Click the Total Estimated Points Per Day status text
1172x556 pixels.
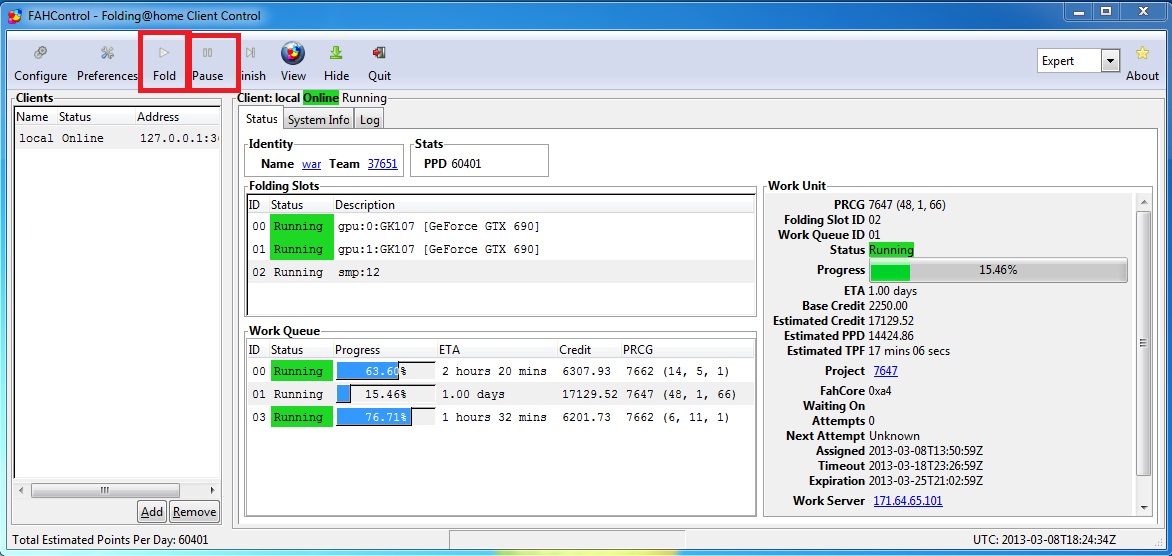(111, 540)
